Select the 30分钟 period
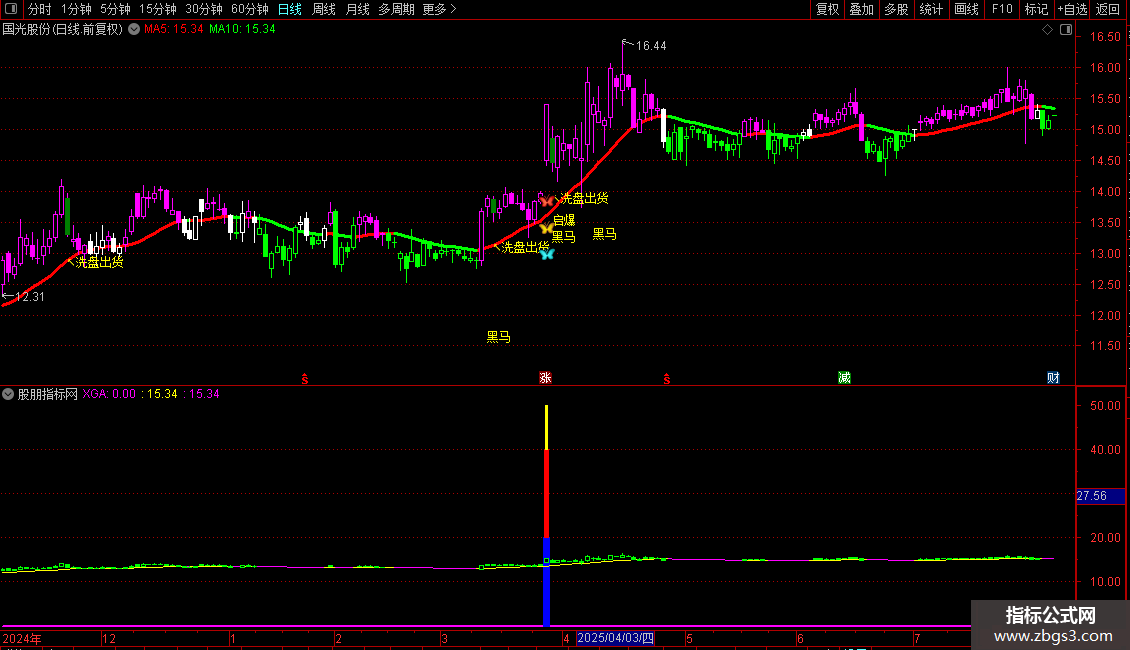Image resolution: width=1130 pixels, height=650 pixels. (x=204, y=9)
